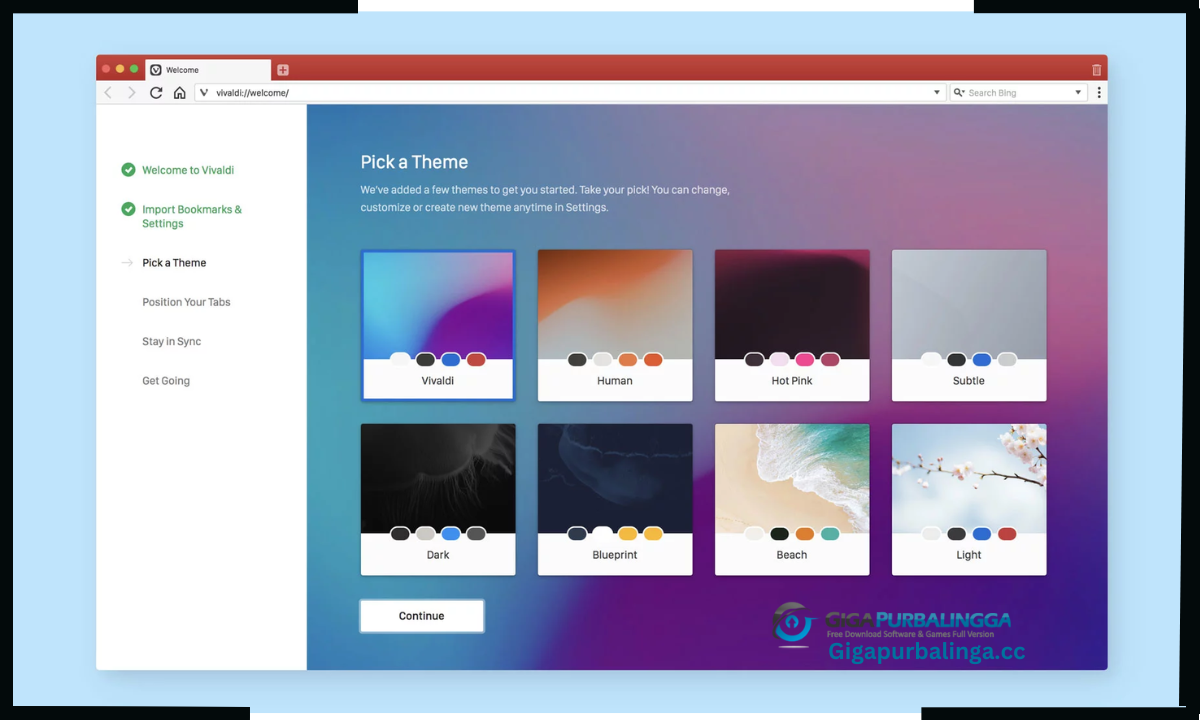The image size is (1200, 720).
Task: Reload the page with the refresh icon
Action: (156, 93)
